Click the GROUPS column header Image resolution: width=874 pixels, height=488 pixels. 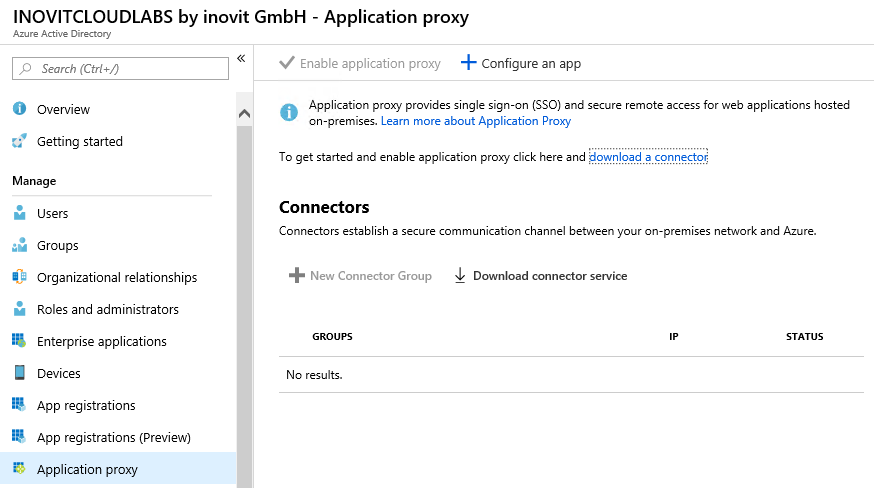[332, 336]
